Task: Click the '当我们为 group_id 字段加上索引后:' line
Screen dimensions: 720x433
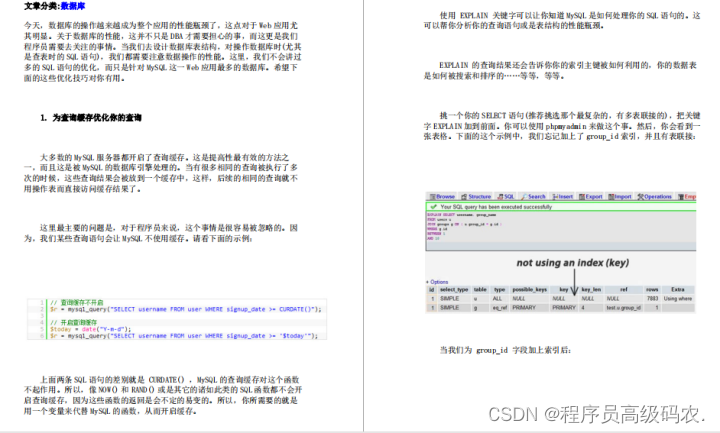Action: tap(505, 350)
